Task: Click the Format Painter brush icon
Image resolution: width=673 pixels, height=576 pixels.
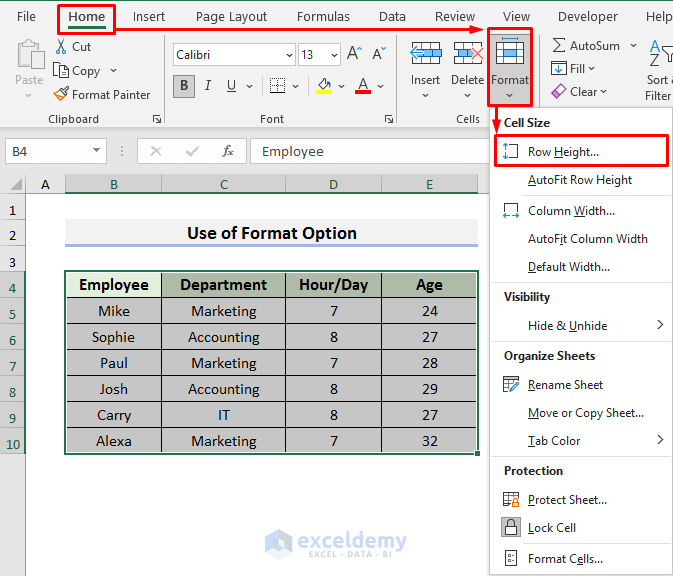Action: tap(61, 94)
